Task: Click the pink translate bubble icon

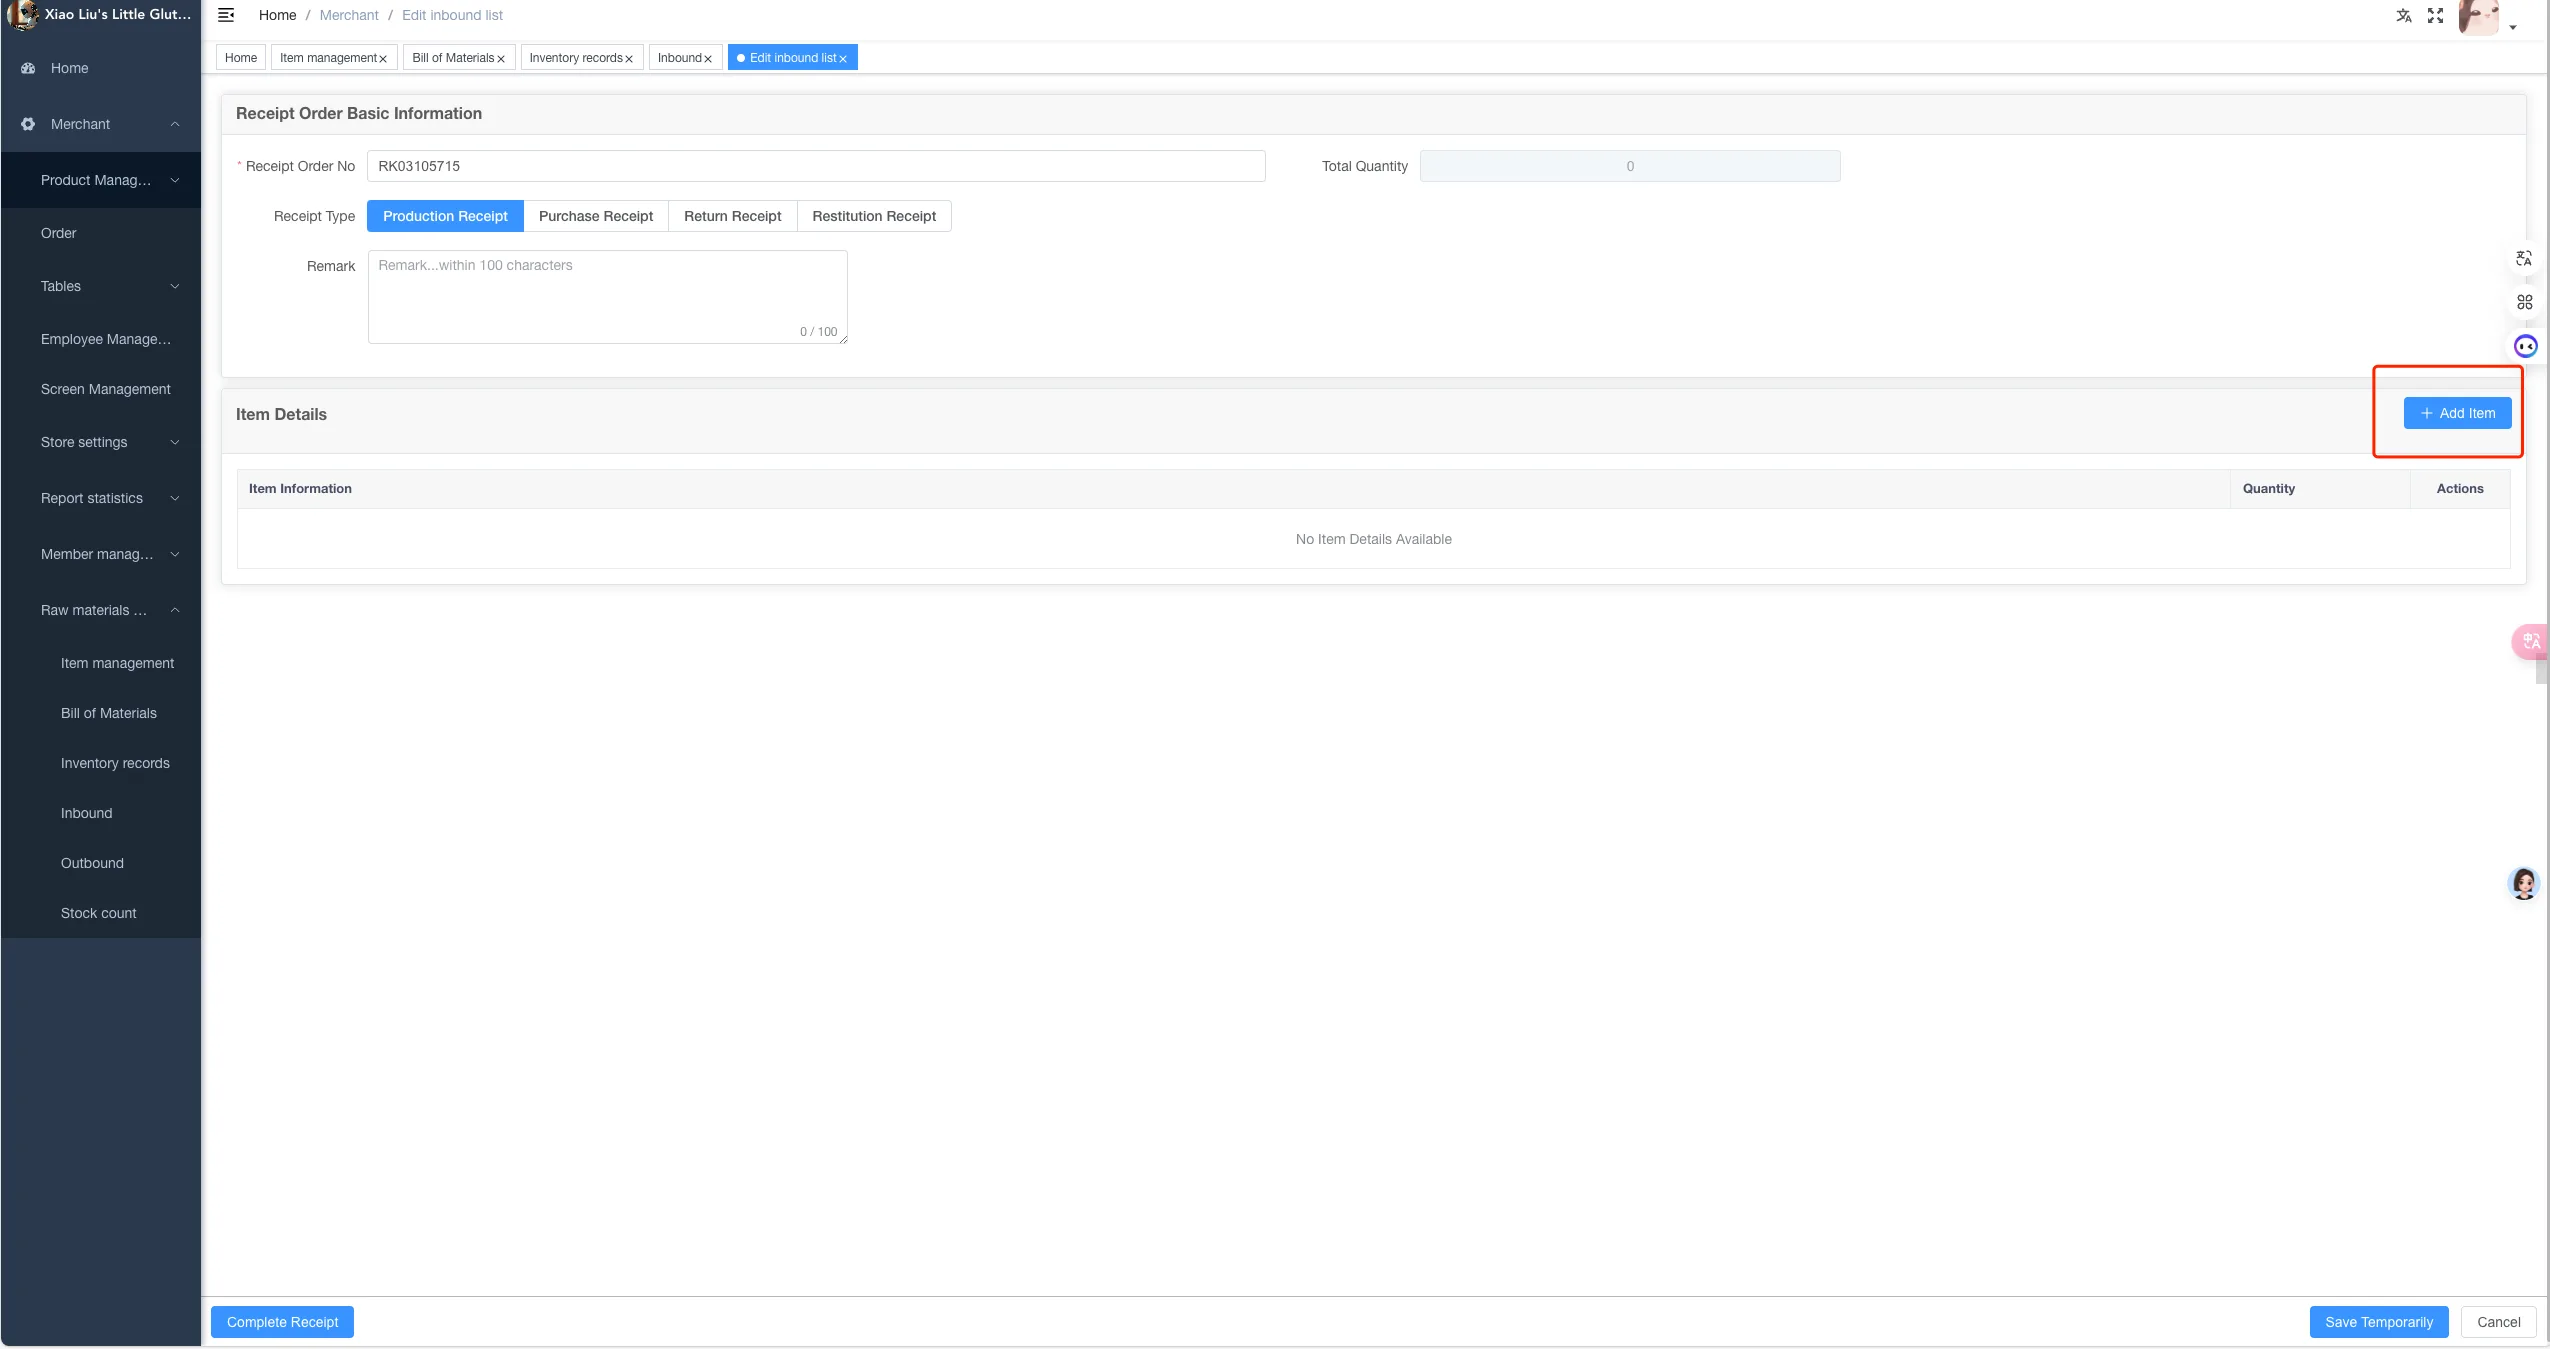Action: tap(2530, 641)
